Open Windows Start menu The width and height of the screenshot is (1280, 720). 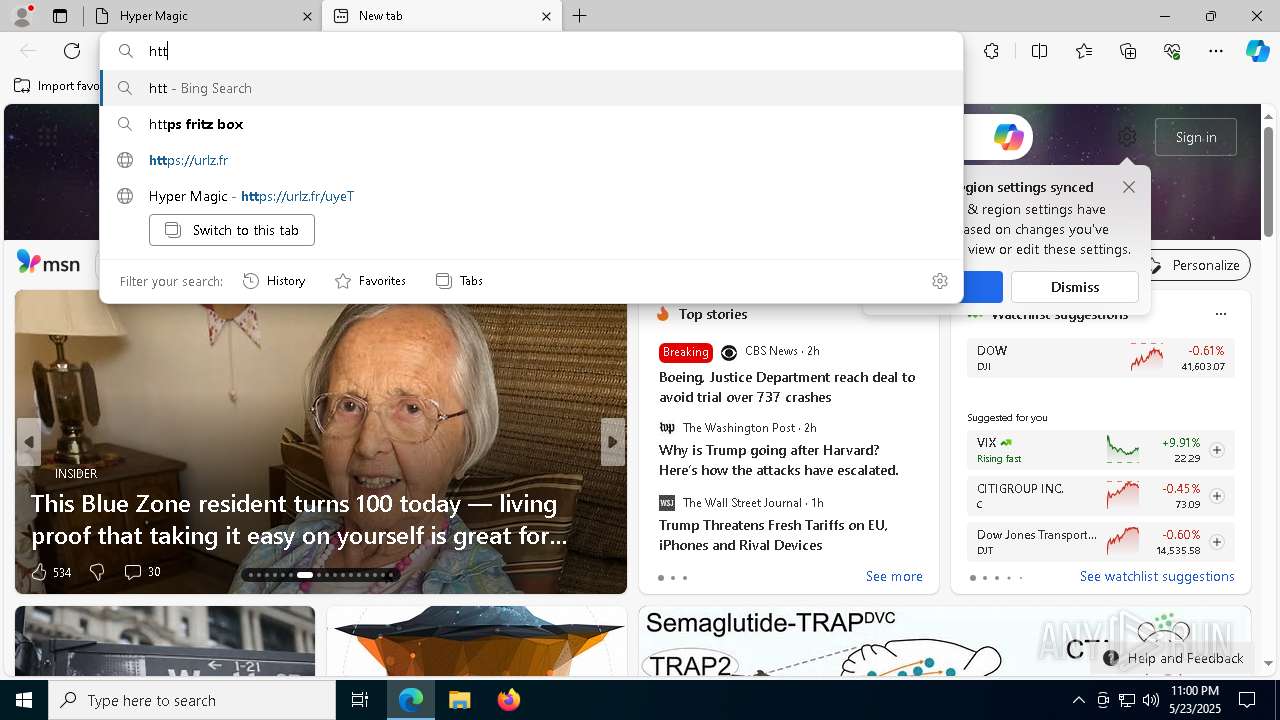pos(24,700)
